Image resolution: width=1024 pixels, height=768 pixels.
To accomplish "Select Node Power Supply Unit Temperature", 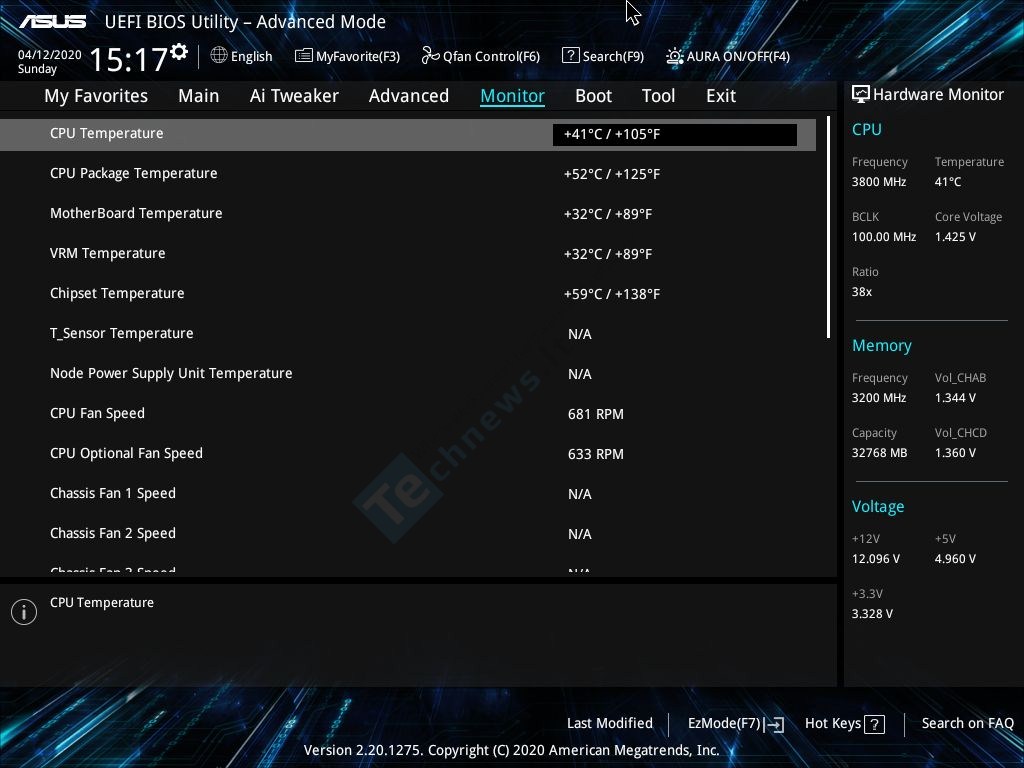I will (x=408, y=374).
